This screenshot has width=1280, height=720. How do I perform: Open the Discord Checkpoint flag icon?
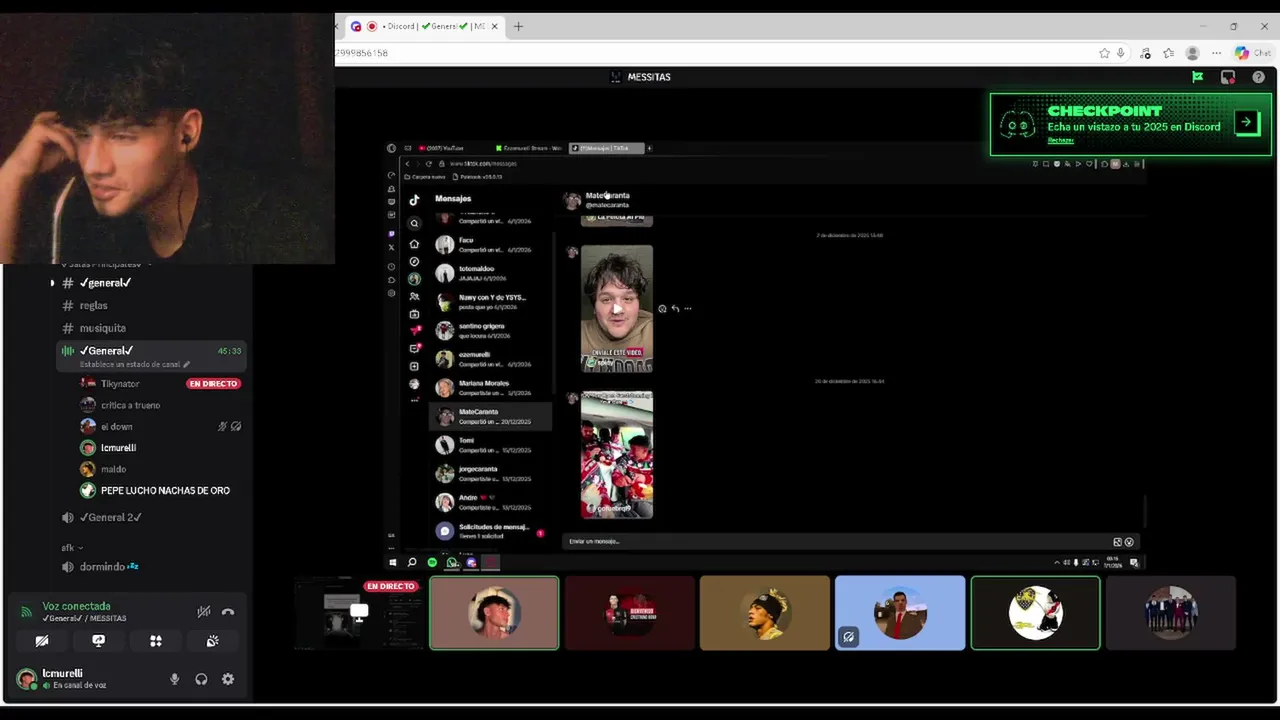[1197, 77]
